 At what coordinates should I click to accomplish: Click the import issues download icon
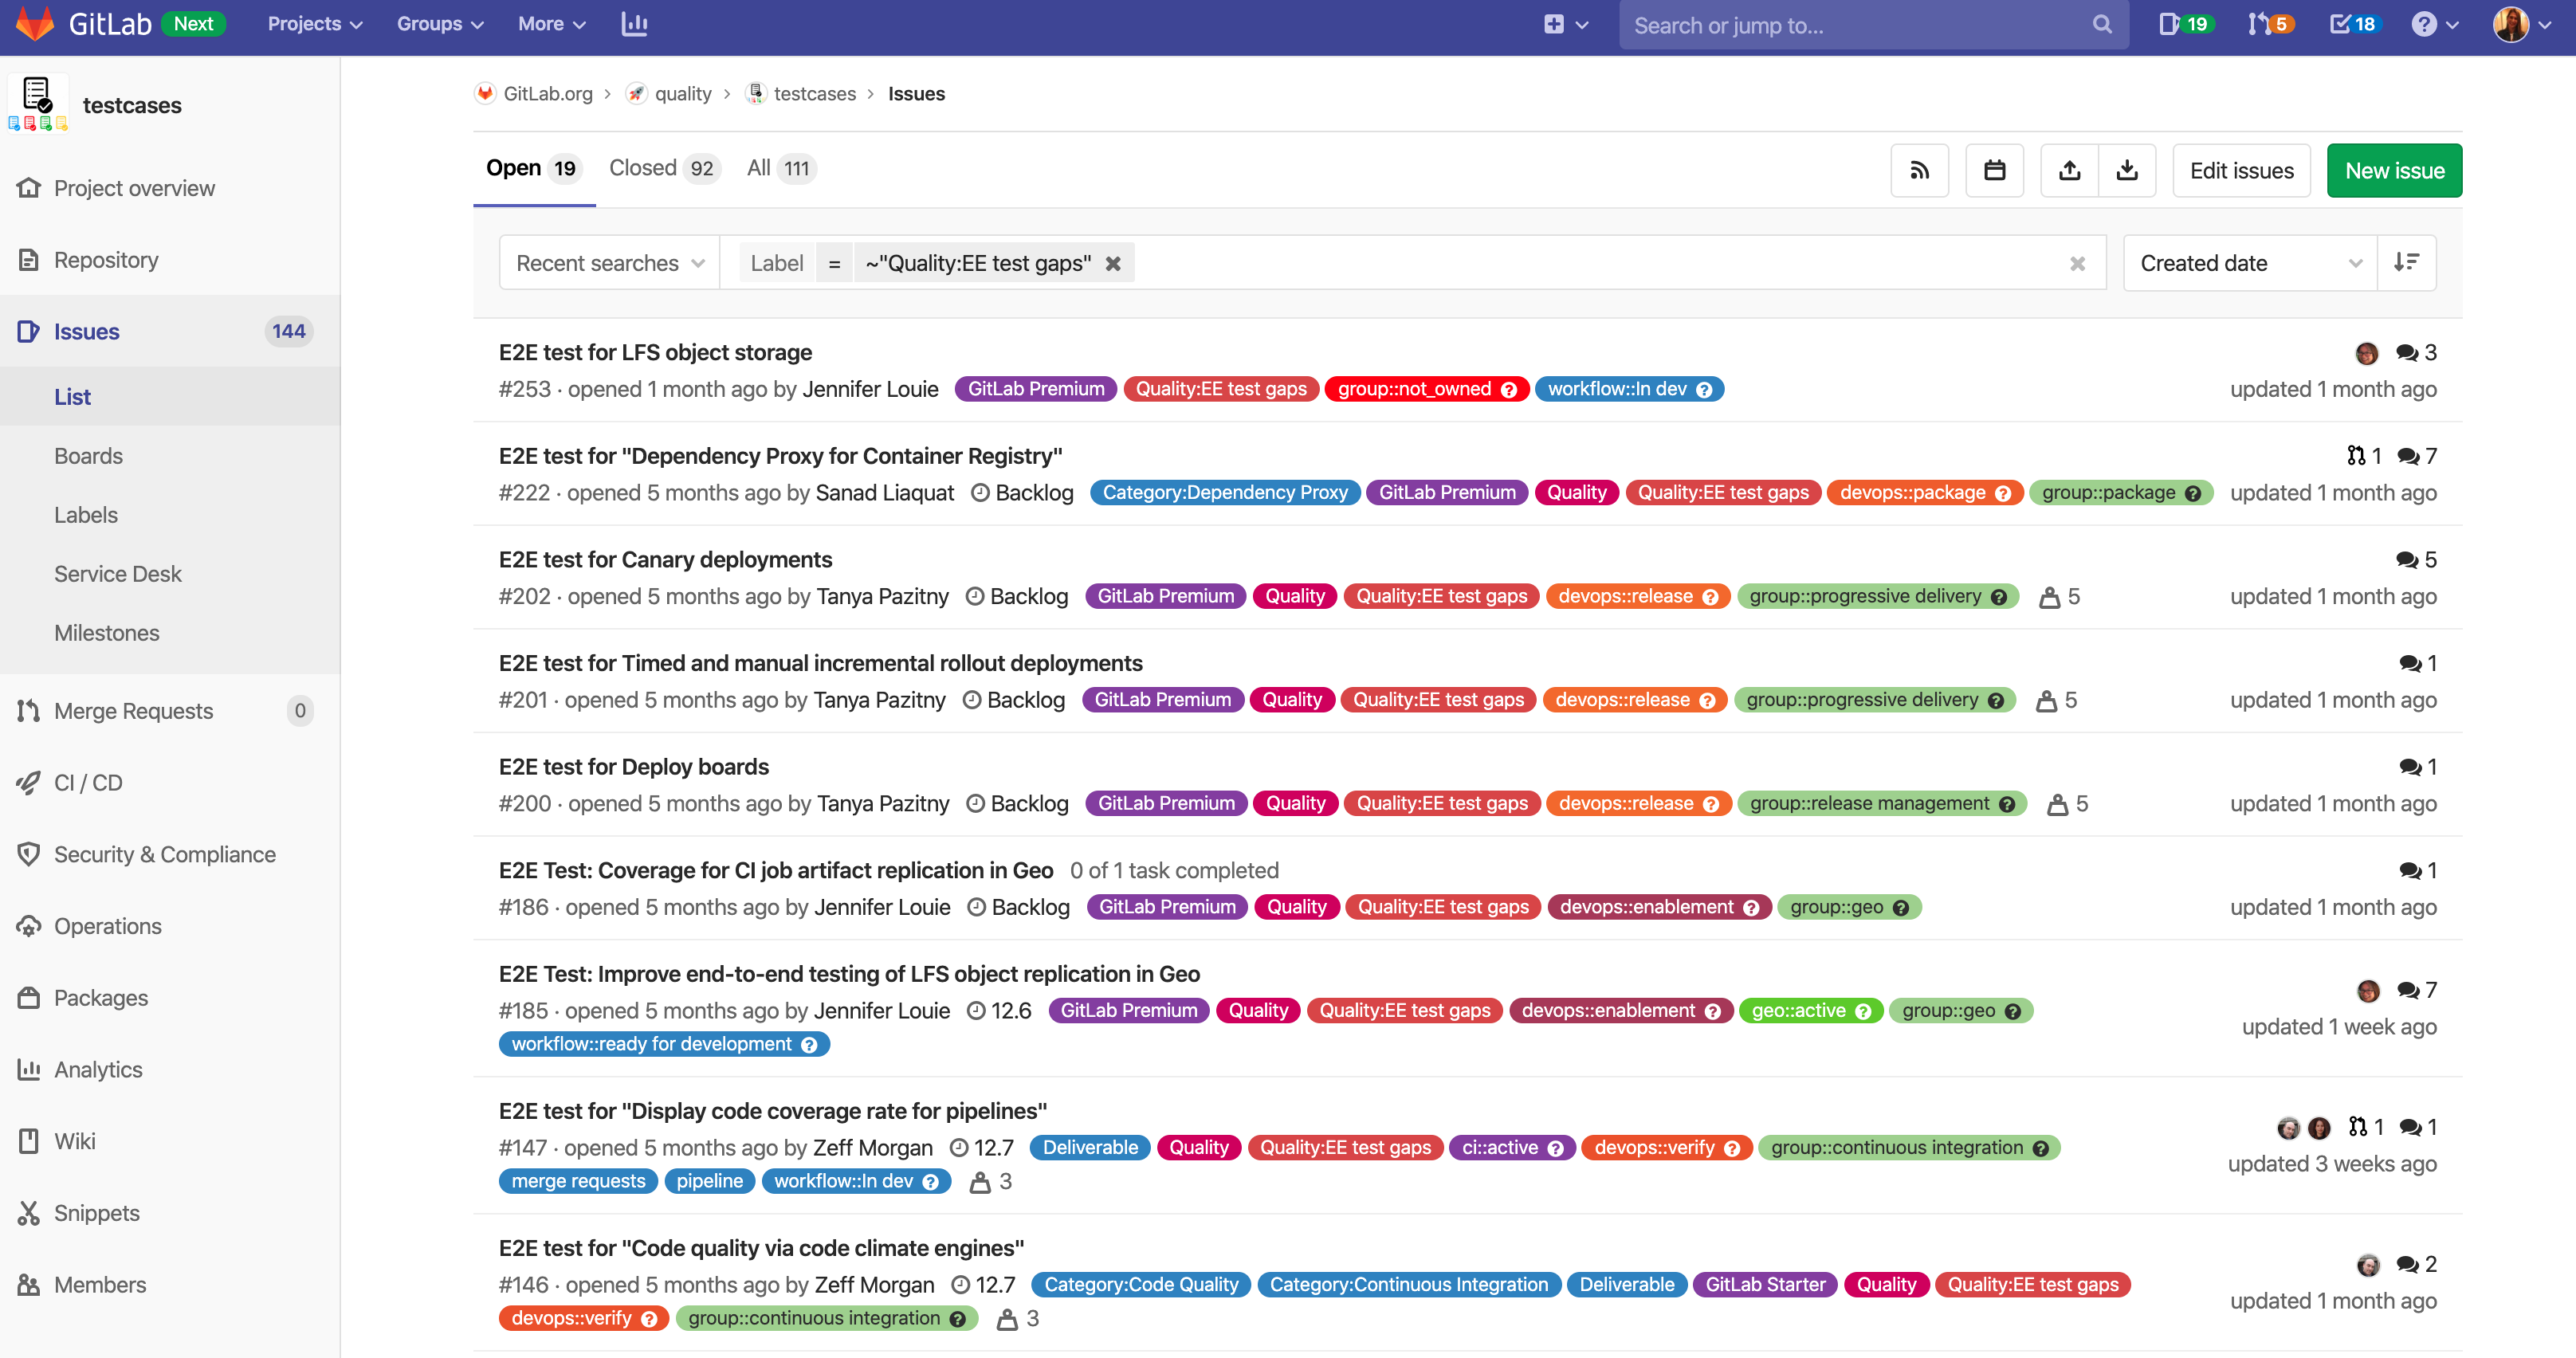pyautogui.click(x=2127, y=171)
